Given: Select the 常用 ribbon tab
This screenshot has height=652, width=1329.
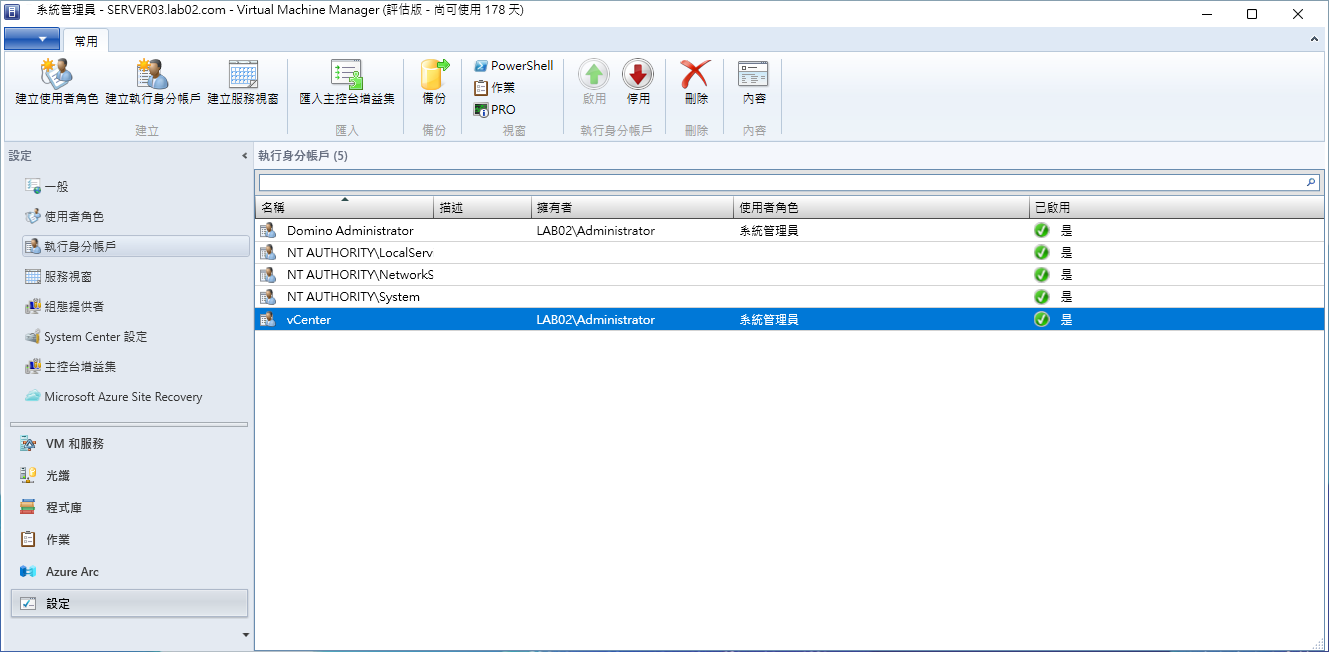Looking at the screenshot, I should [86, 41].
